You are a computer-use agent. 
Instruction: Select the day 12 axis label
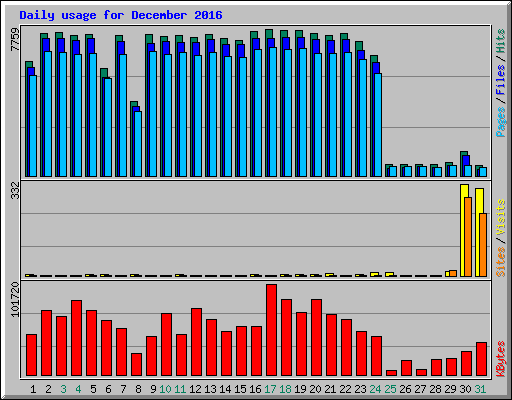tap(195, 389)
